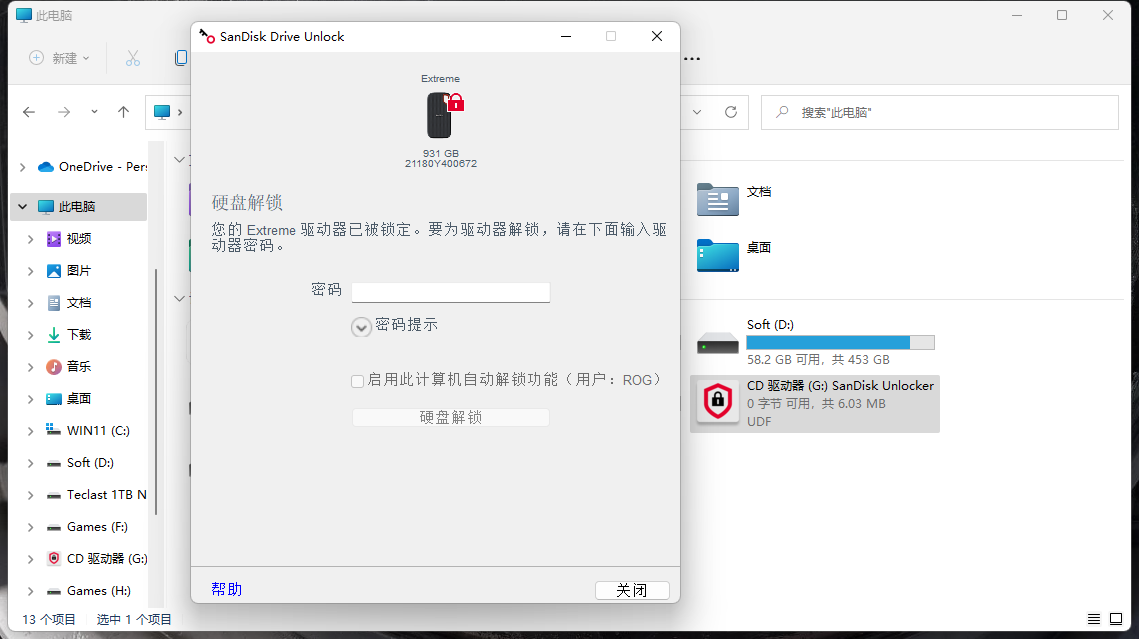Collapse 此电脑 in navigation pane
Viewport: 1139px width, 639px height.
(23, 207)
